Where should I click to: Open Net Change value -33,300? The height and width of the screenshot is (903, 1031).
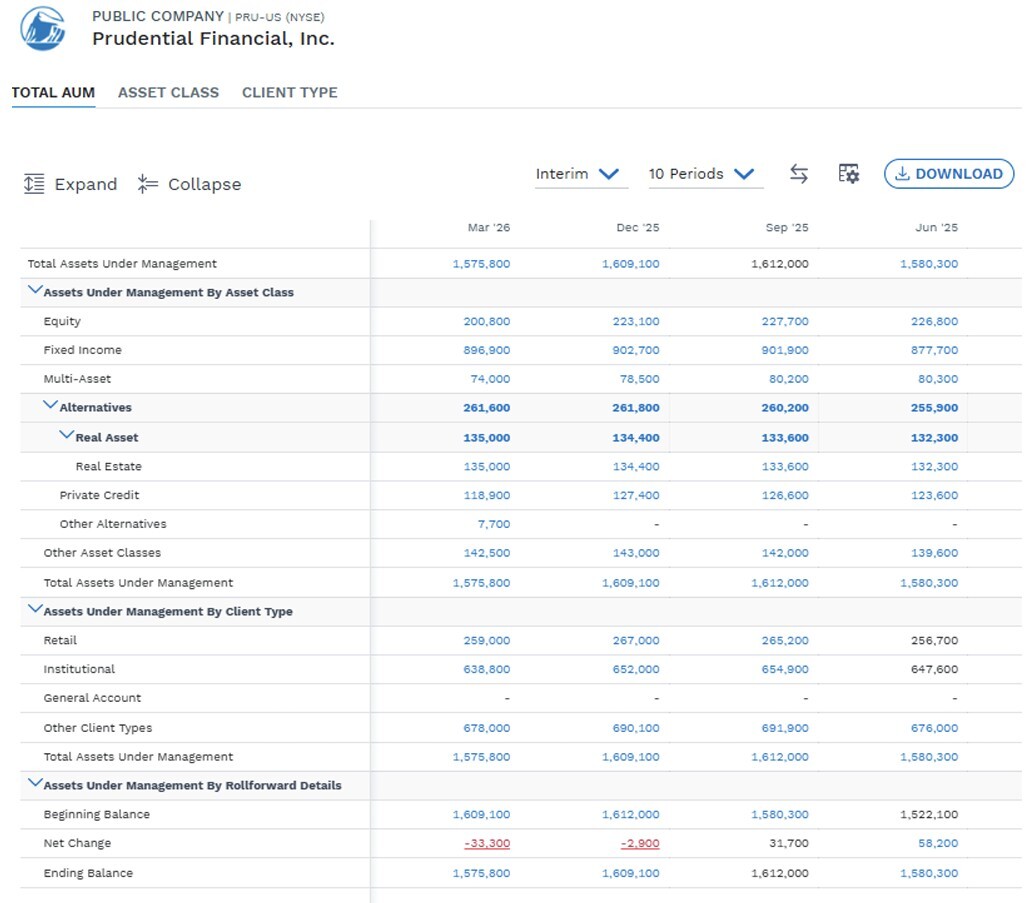pos(487,843)
